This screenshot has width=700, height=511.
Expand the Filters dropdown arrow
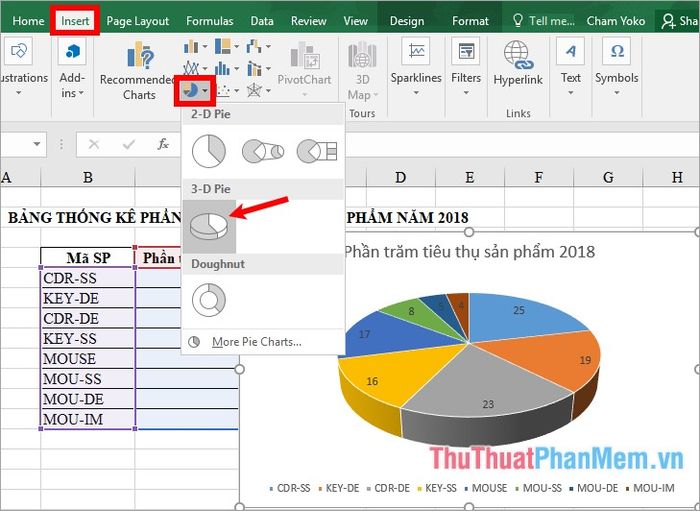click(x=466, y=93)
